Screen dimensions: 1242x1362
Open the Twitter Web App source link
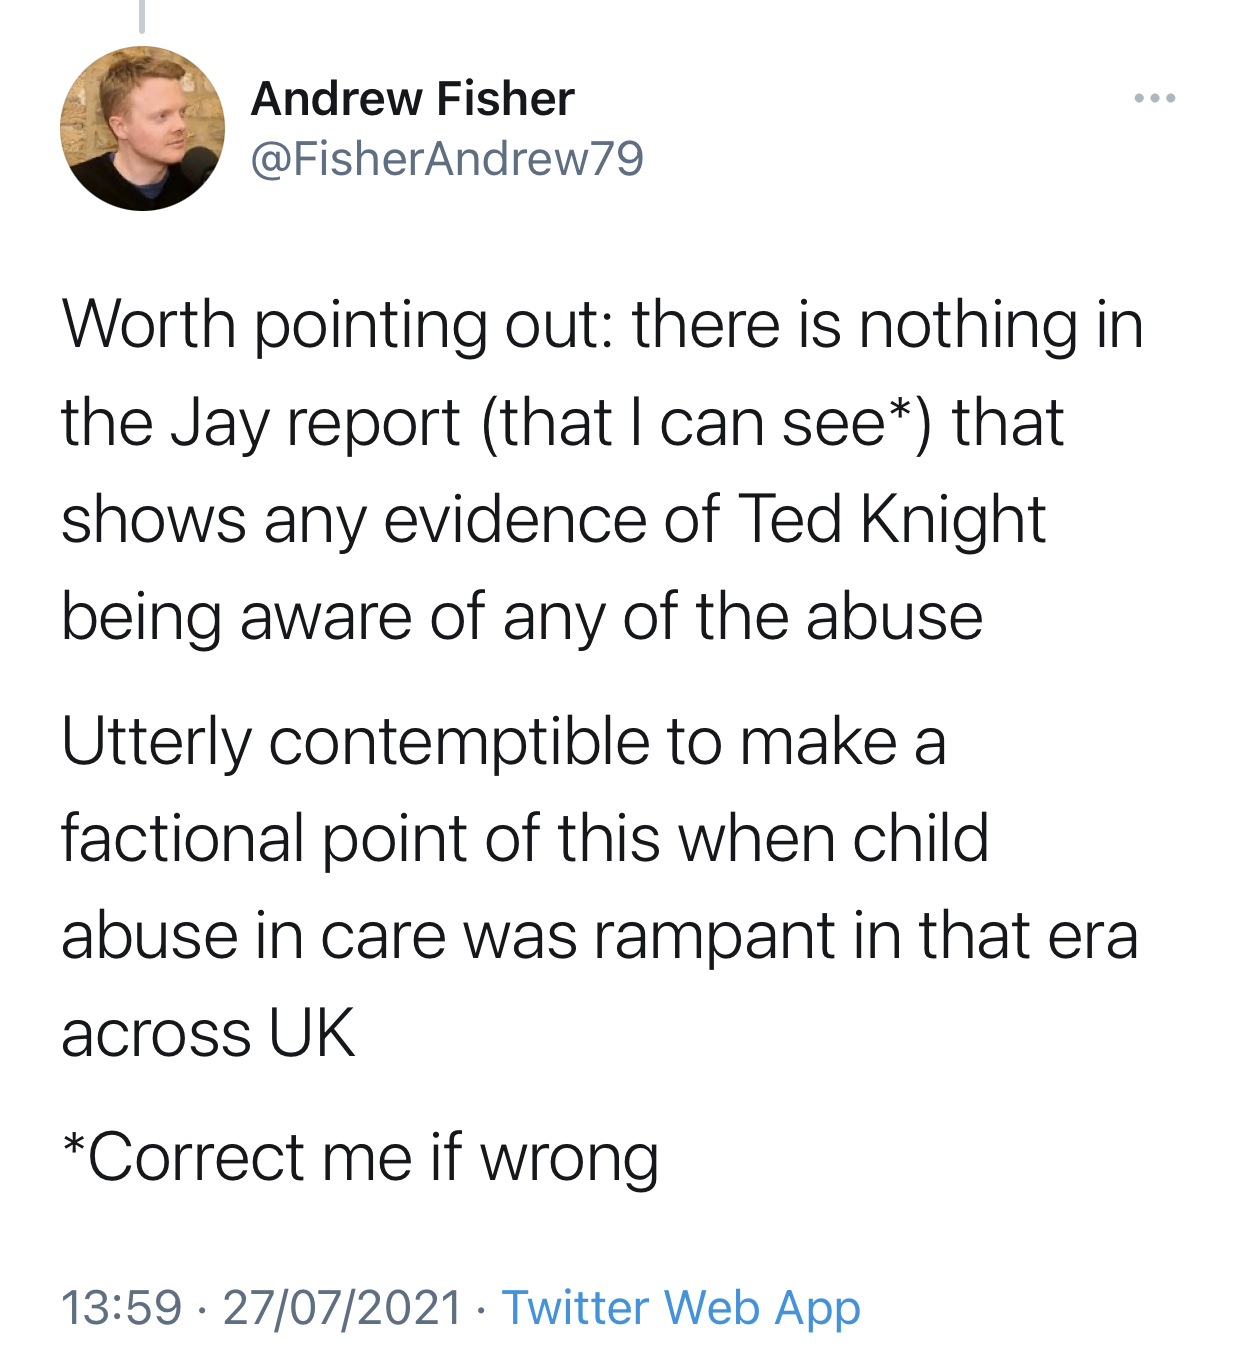coord(680,1308)
